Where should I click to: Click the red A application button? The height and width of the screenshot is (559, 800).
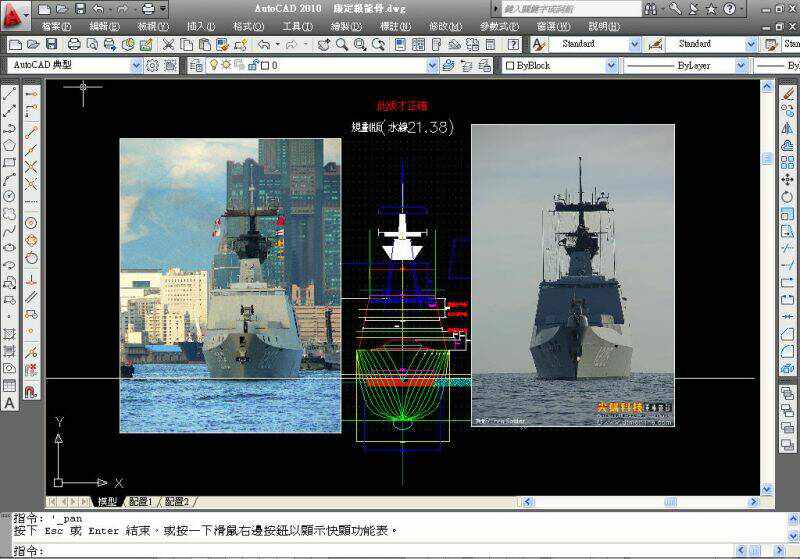pos(13,14)
